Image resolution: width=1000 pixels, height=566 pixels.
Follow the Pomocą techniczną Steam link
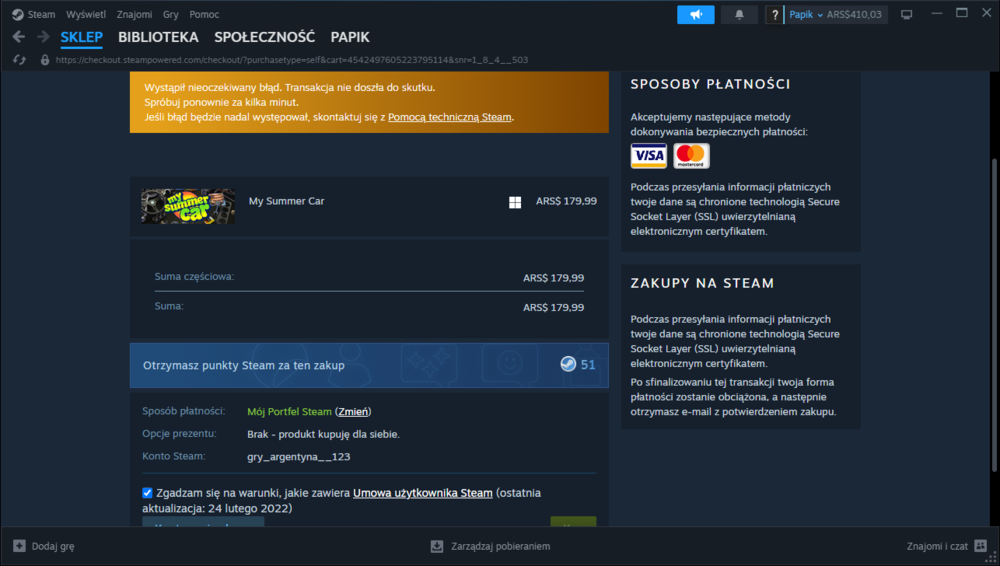coord(450,117)
